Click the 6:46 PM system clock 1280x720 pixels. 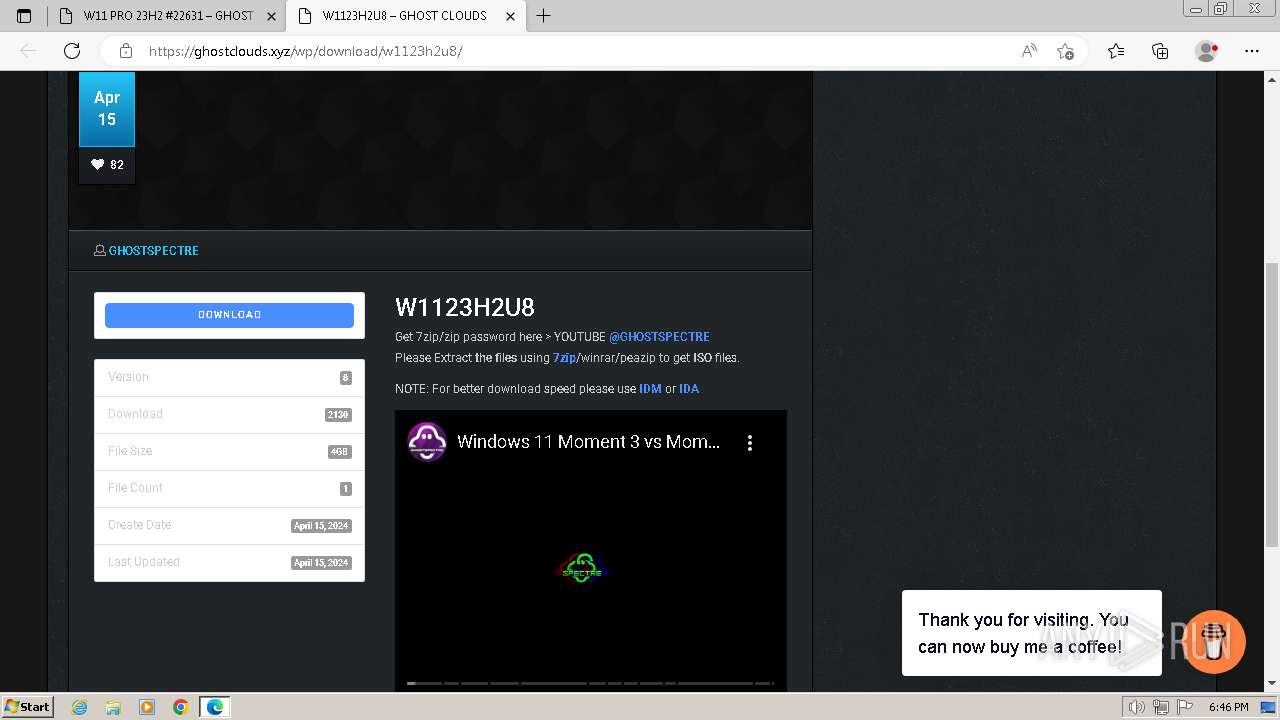pyautogui.click(x=1228, y=707)
